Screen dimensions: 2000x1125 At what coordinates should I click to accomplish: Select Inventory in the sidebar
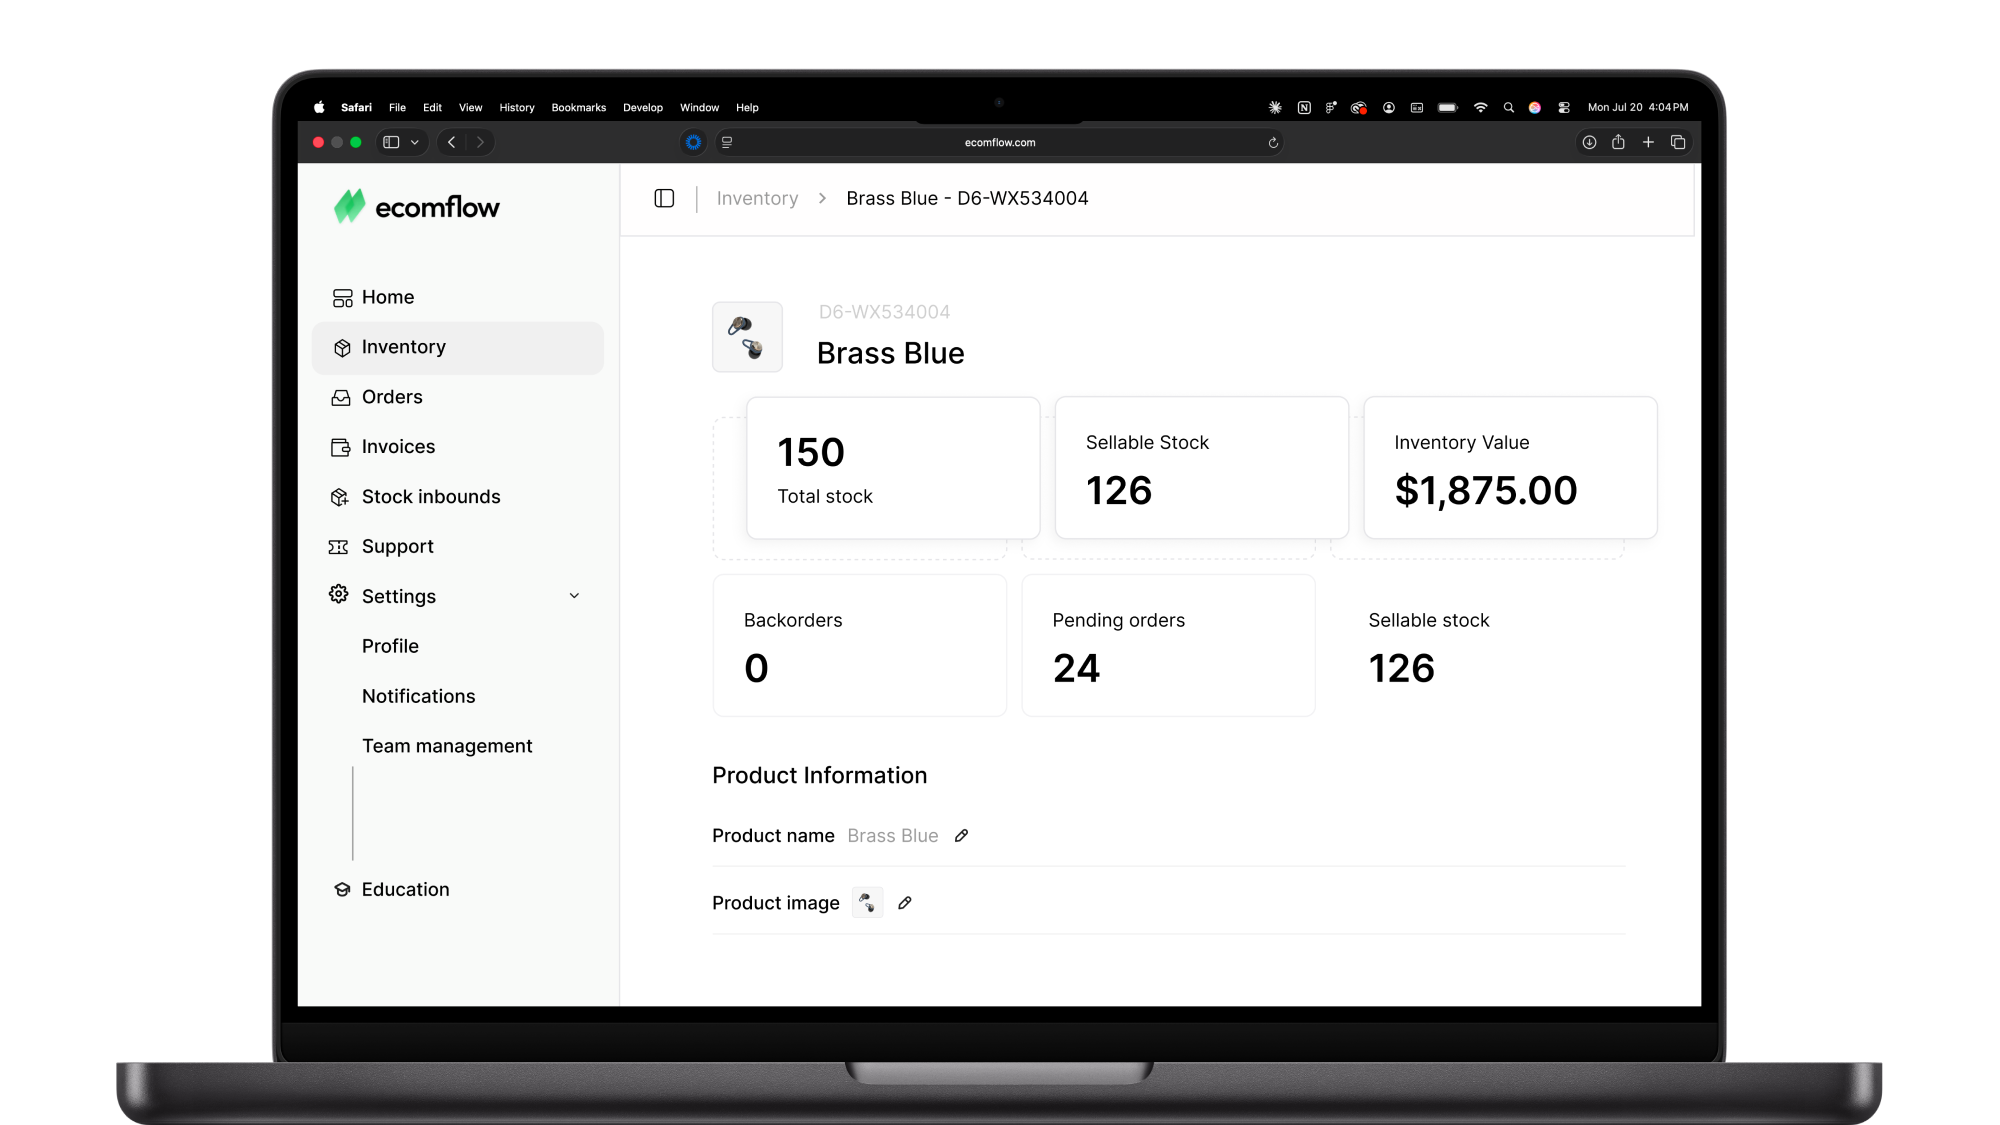458,347
